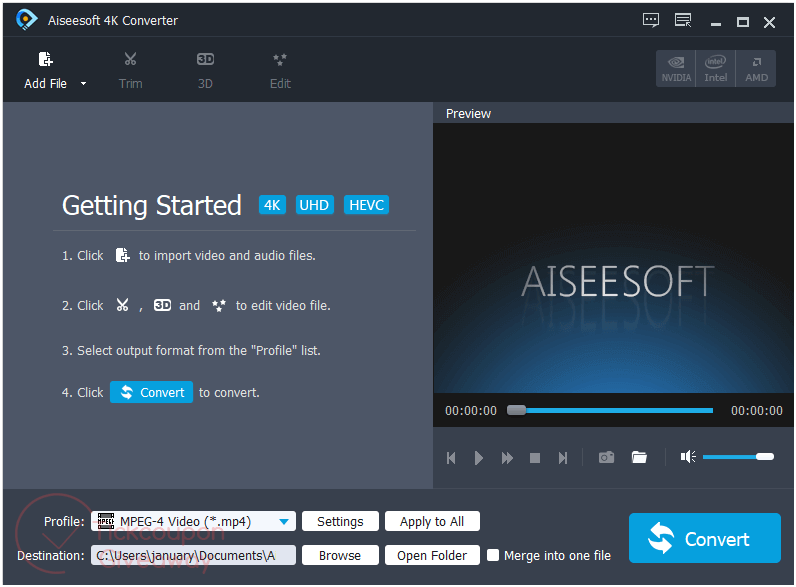
Task: Click Apply to All button
Action: tap(432, 521)
